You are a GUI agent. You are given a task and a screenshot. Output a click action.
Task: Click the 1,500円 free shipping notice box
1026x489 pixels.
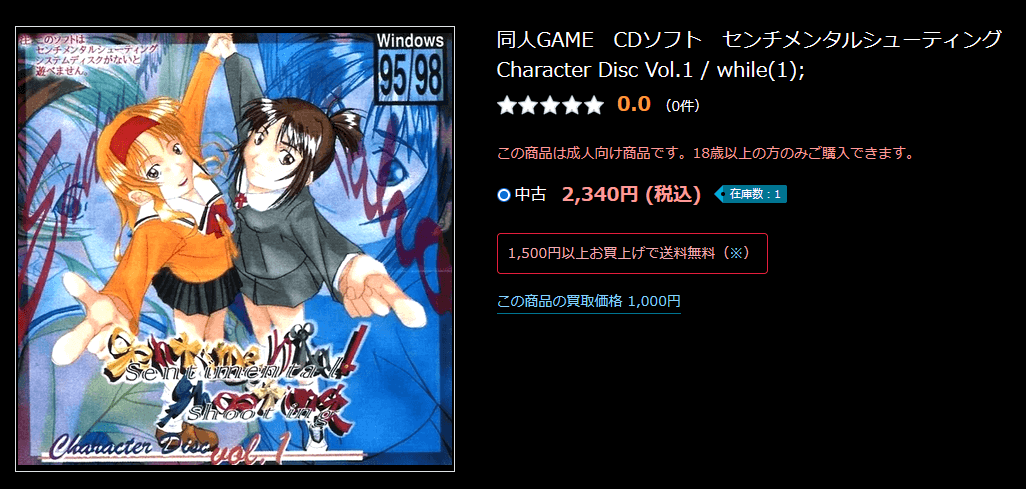[x=632, y=253]
